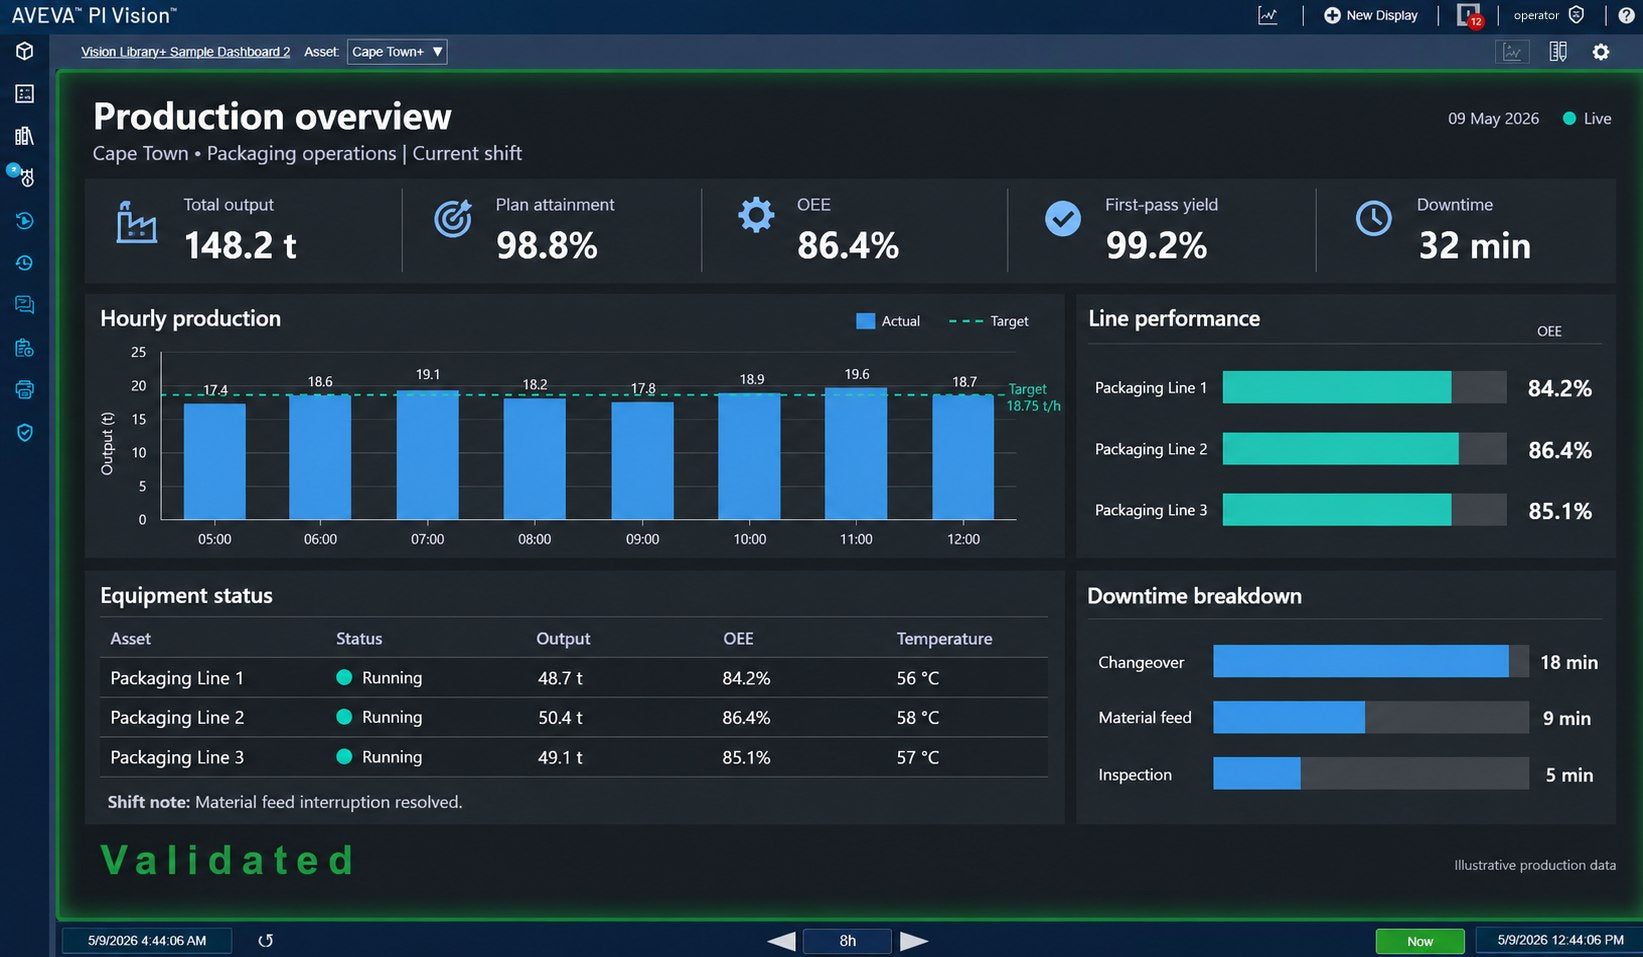This screenshot has height=957, width=1643.
Task: Click the Temperature column header
Action: 944,639
